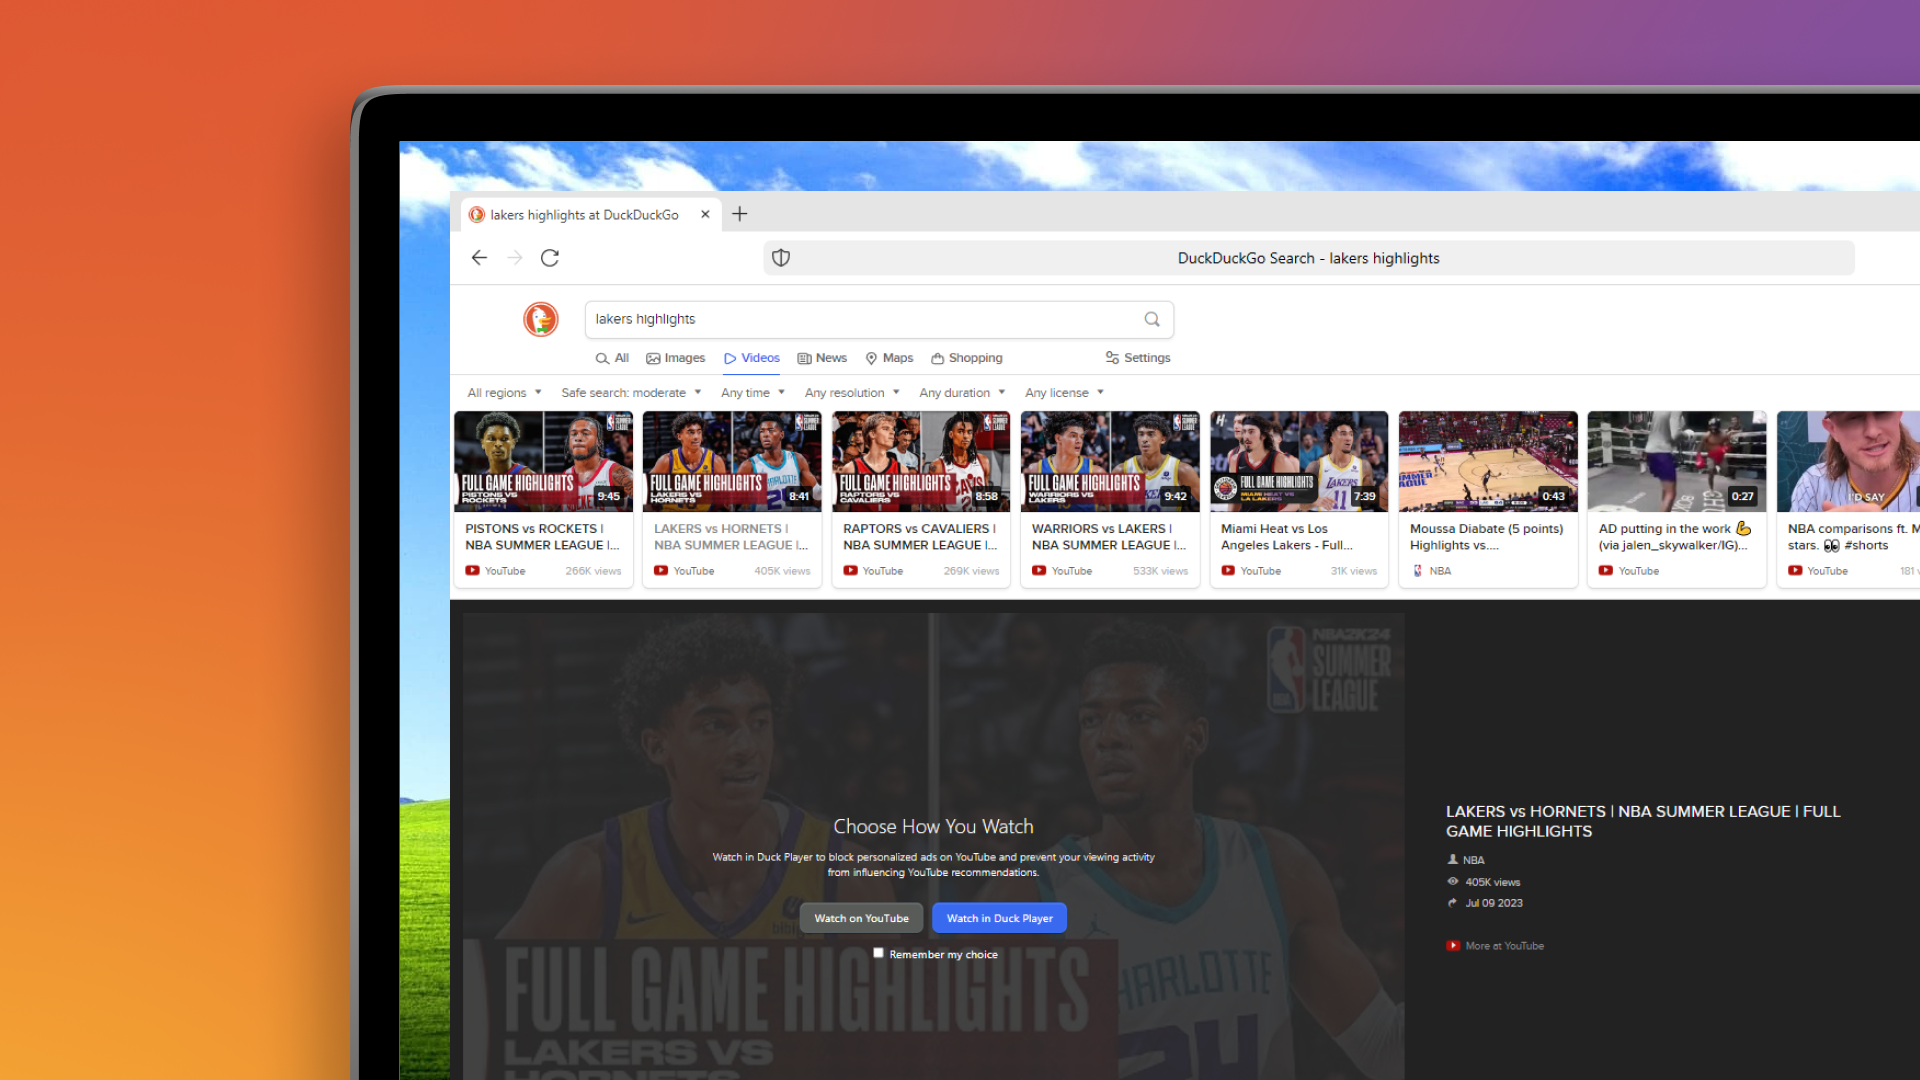Click the reload/refresh page icon
This screenshot has width=1920, height=1080.
550,257
